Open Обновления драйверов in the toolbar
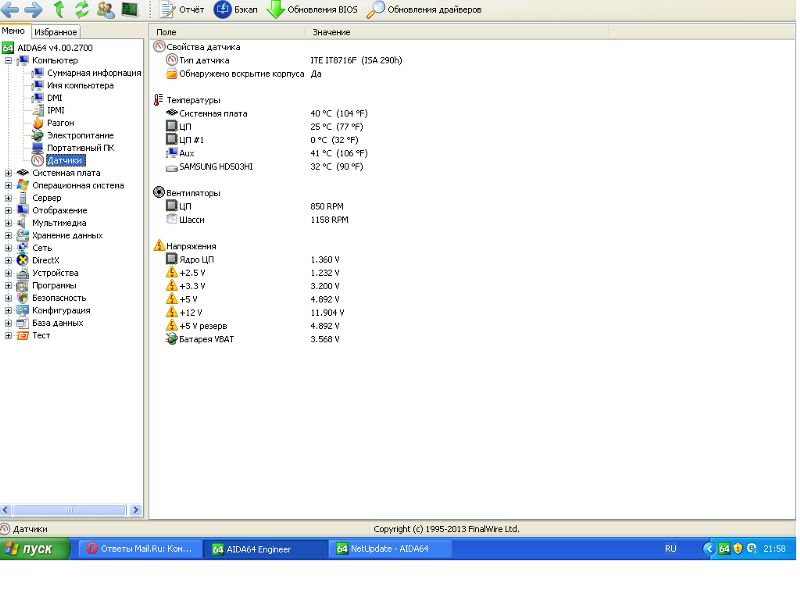800x600 pixels. coord(424,9)
